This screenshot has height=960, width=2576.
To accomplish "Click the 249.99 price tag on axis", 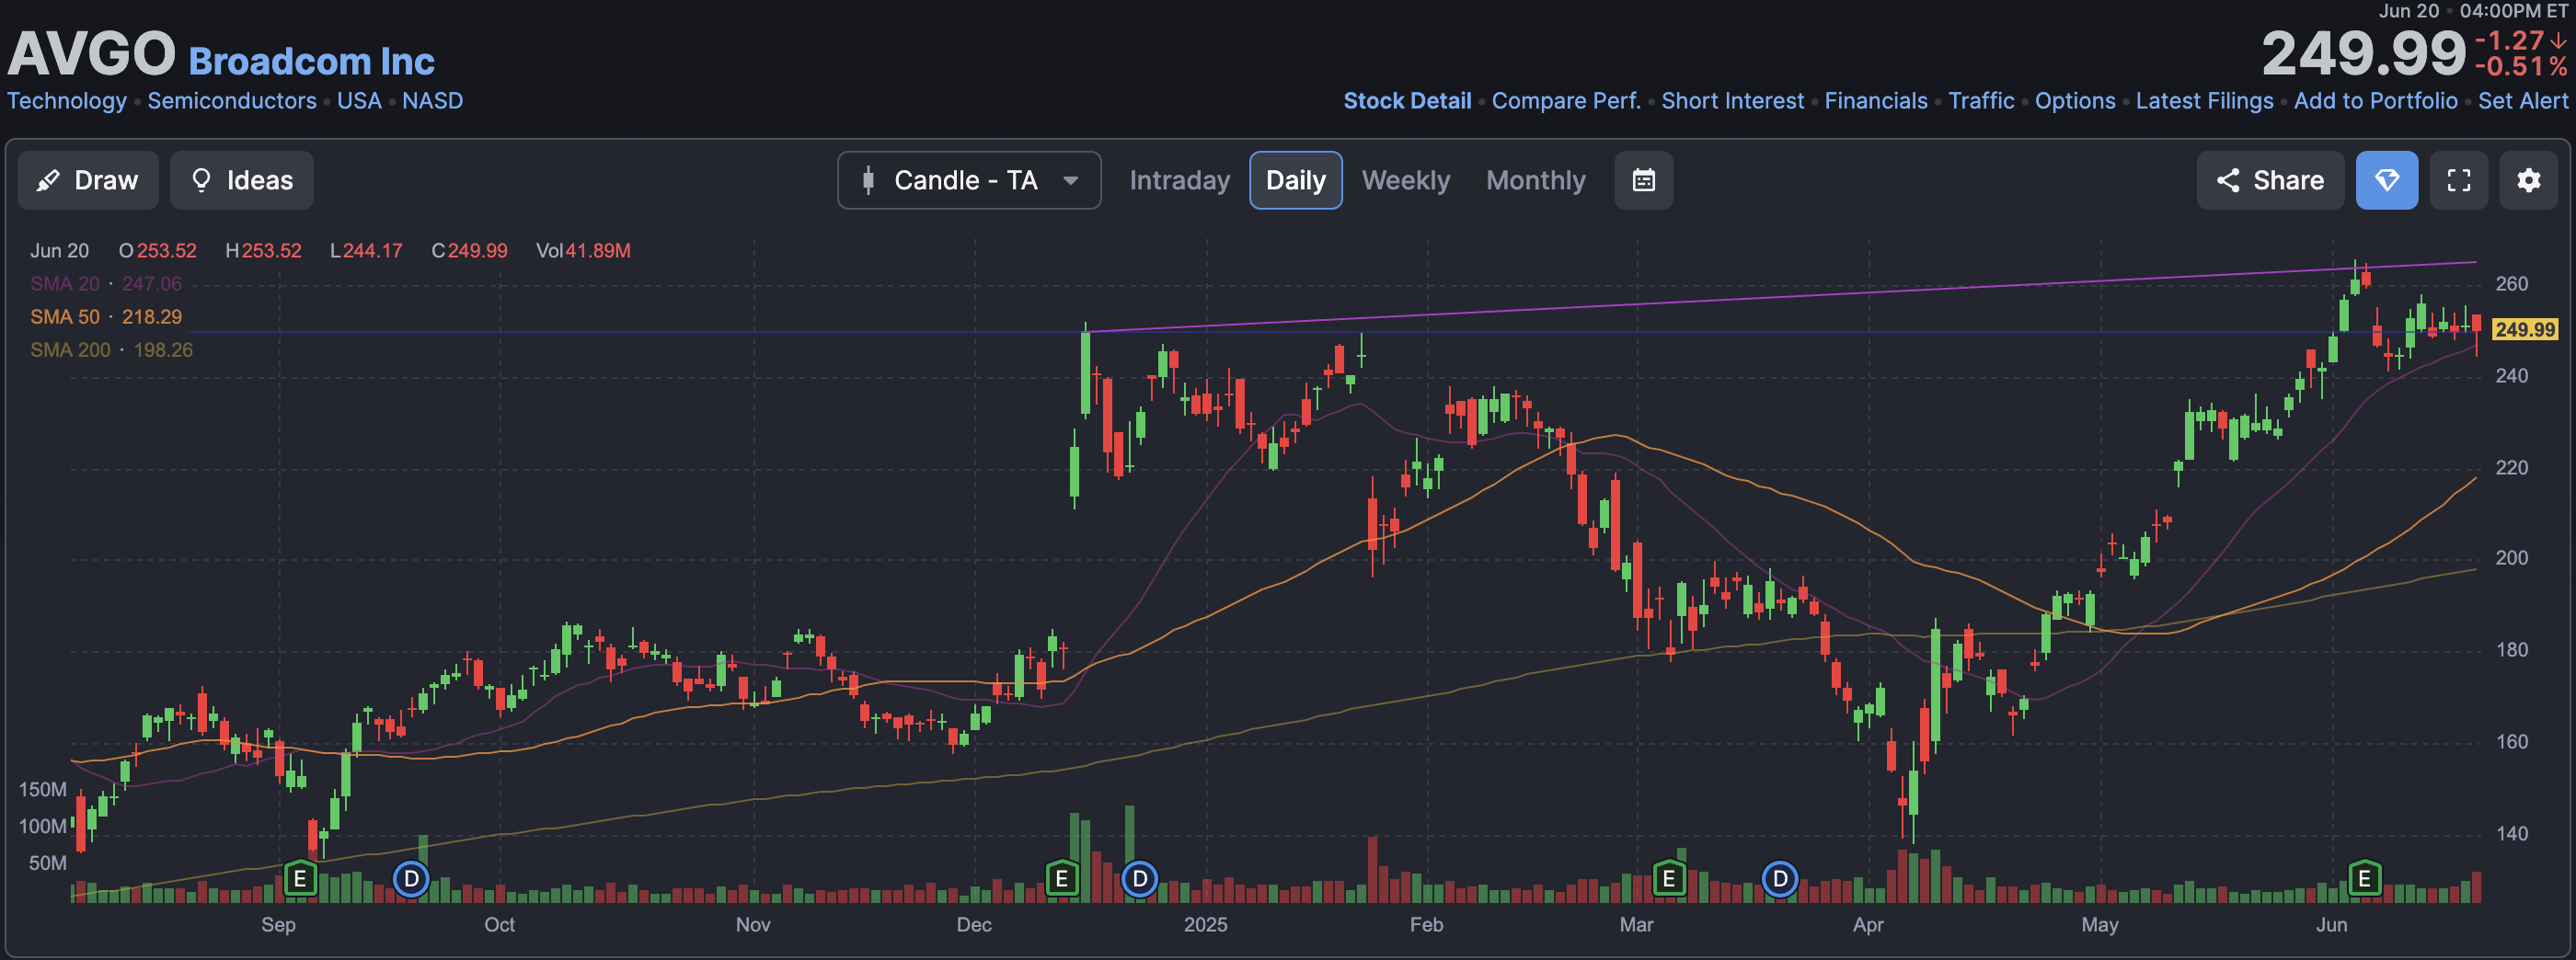I will 2524,330.
